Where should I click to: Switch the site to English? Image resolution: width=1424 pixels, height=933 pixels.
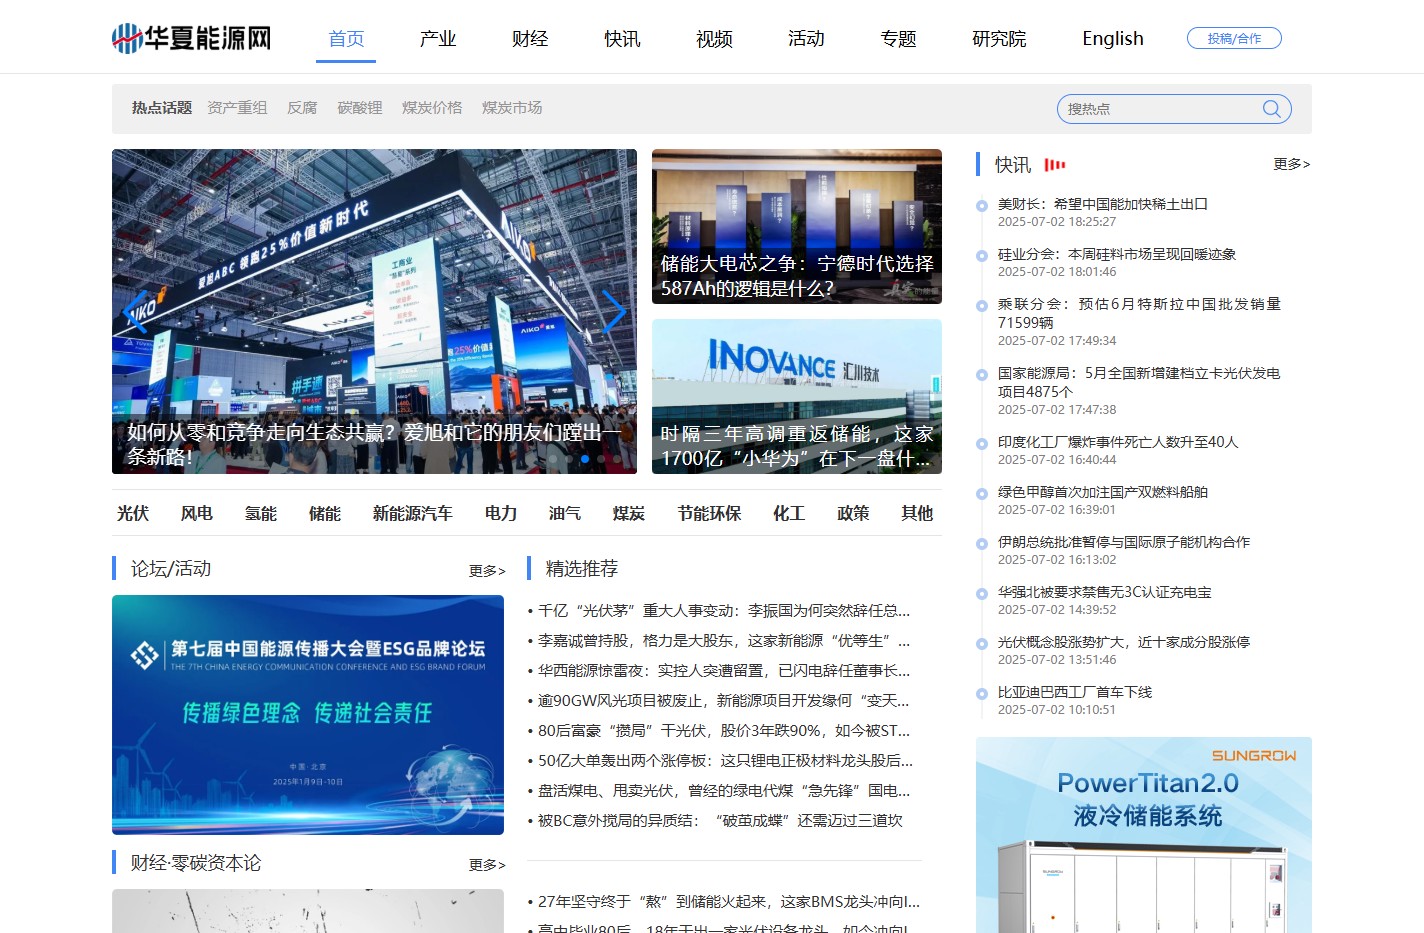[x=1113, y=39]
